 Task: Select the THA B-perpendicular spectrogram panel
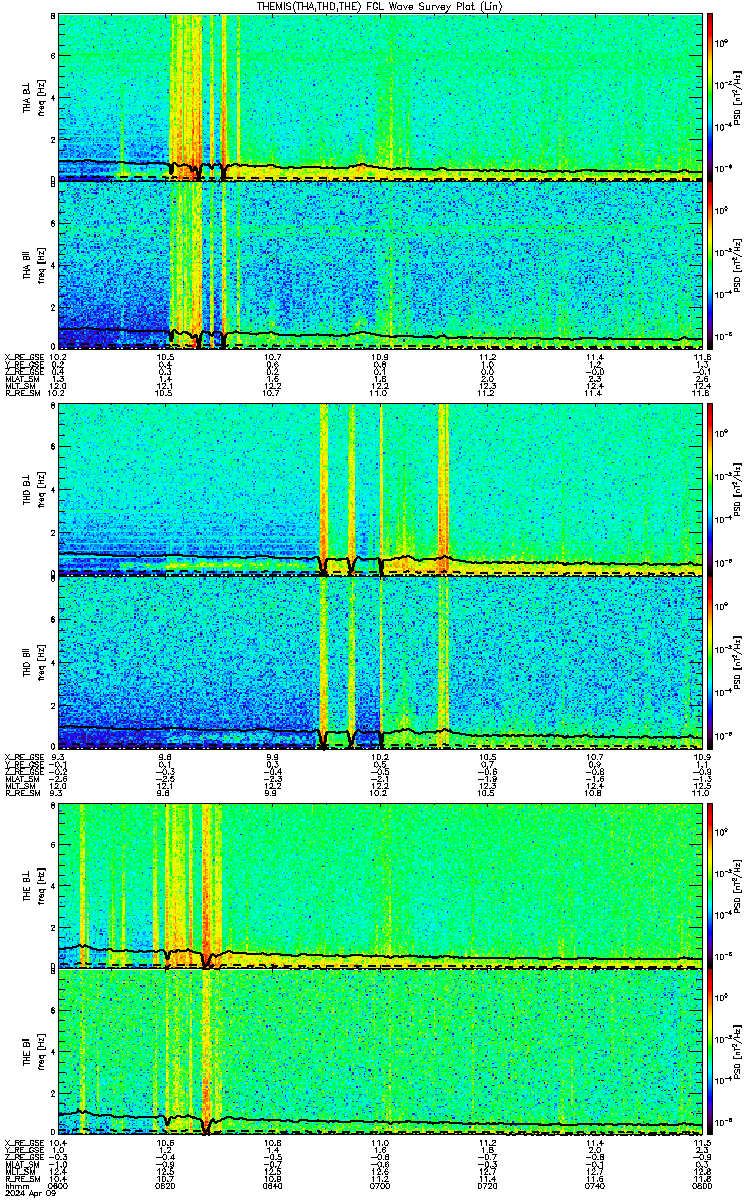[378, 97]
